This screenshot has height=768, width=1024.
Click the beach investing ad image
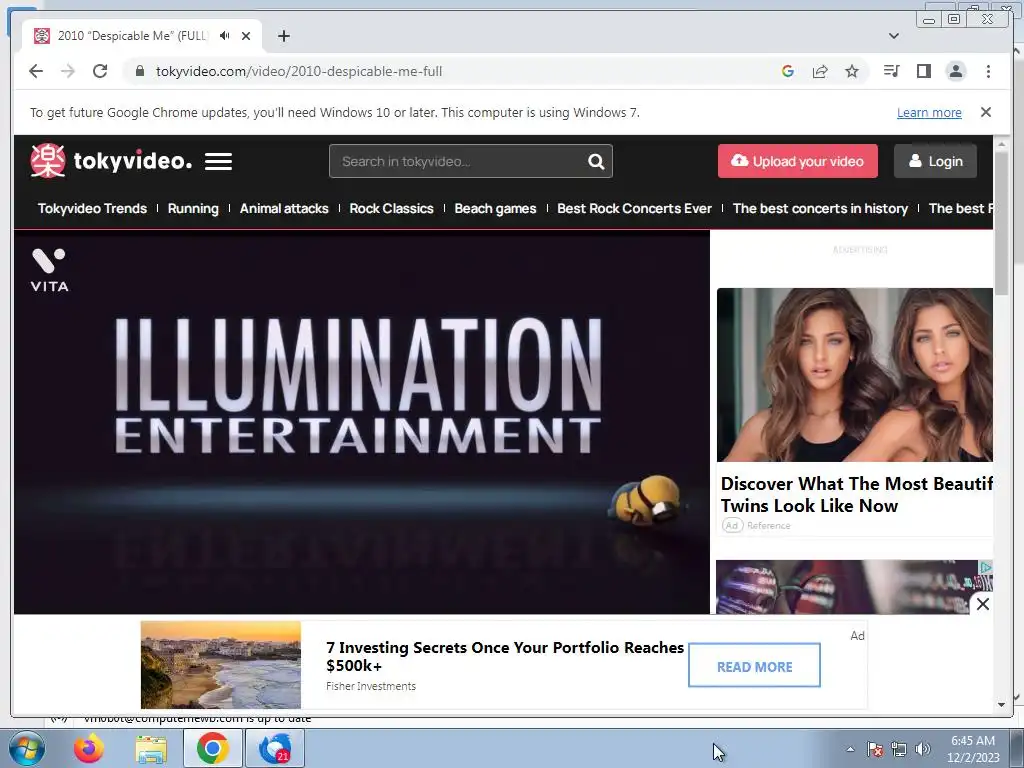pos(221,665)
